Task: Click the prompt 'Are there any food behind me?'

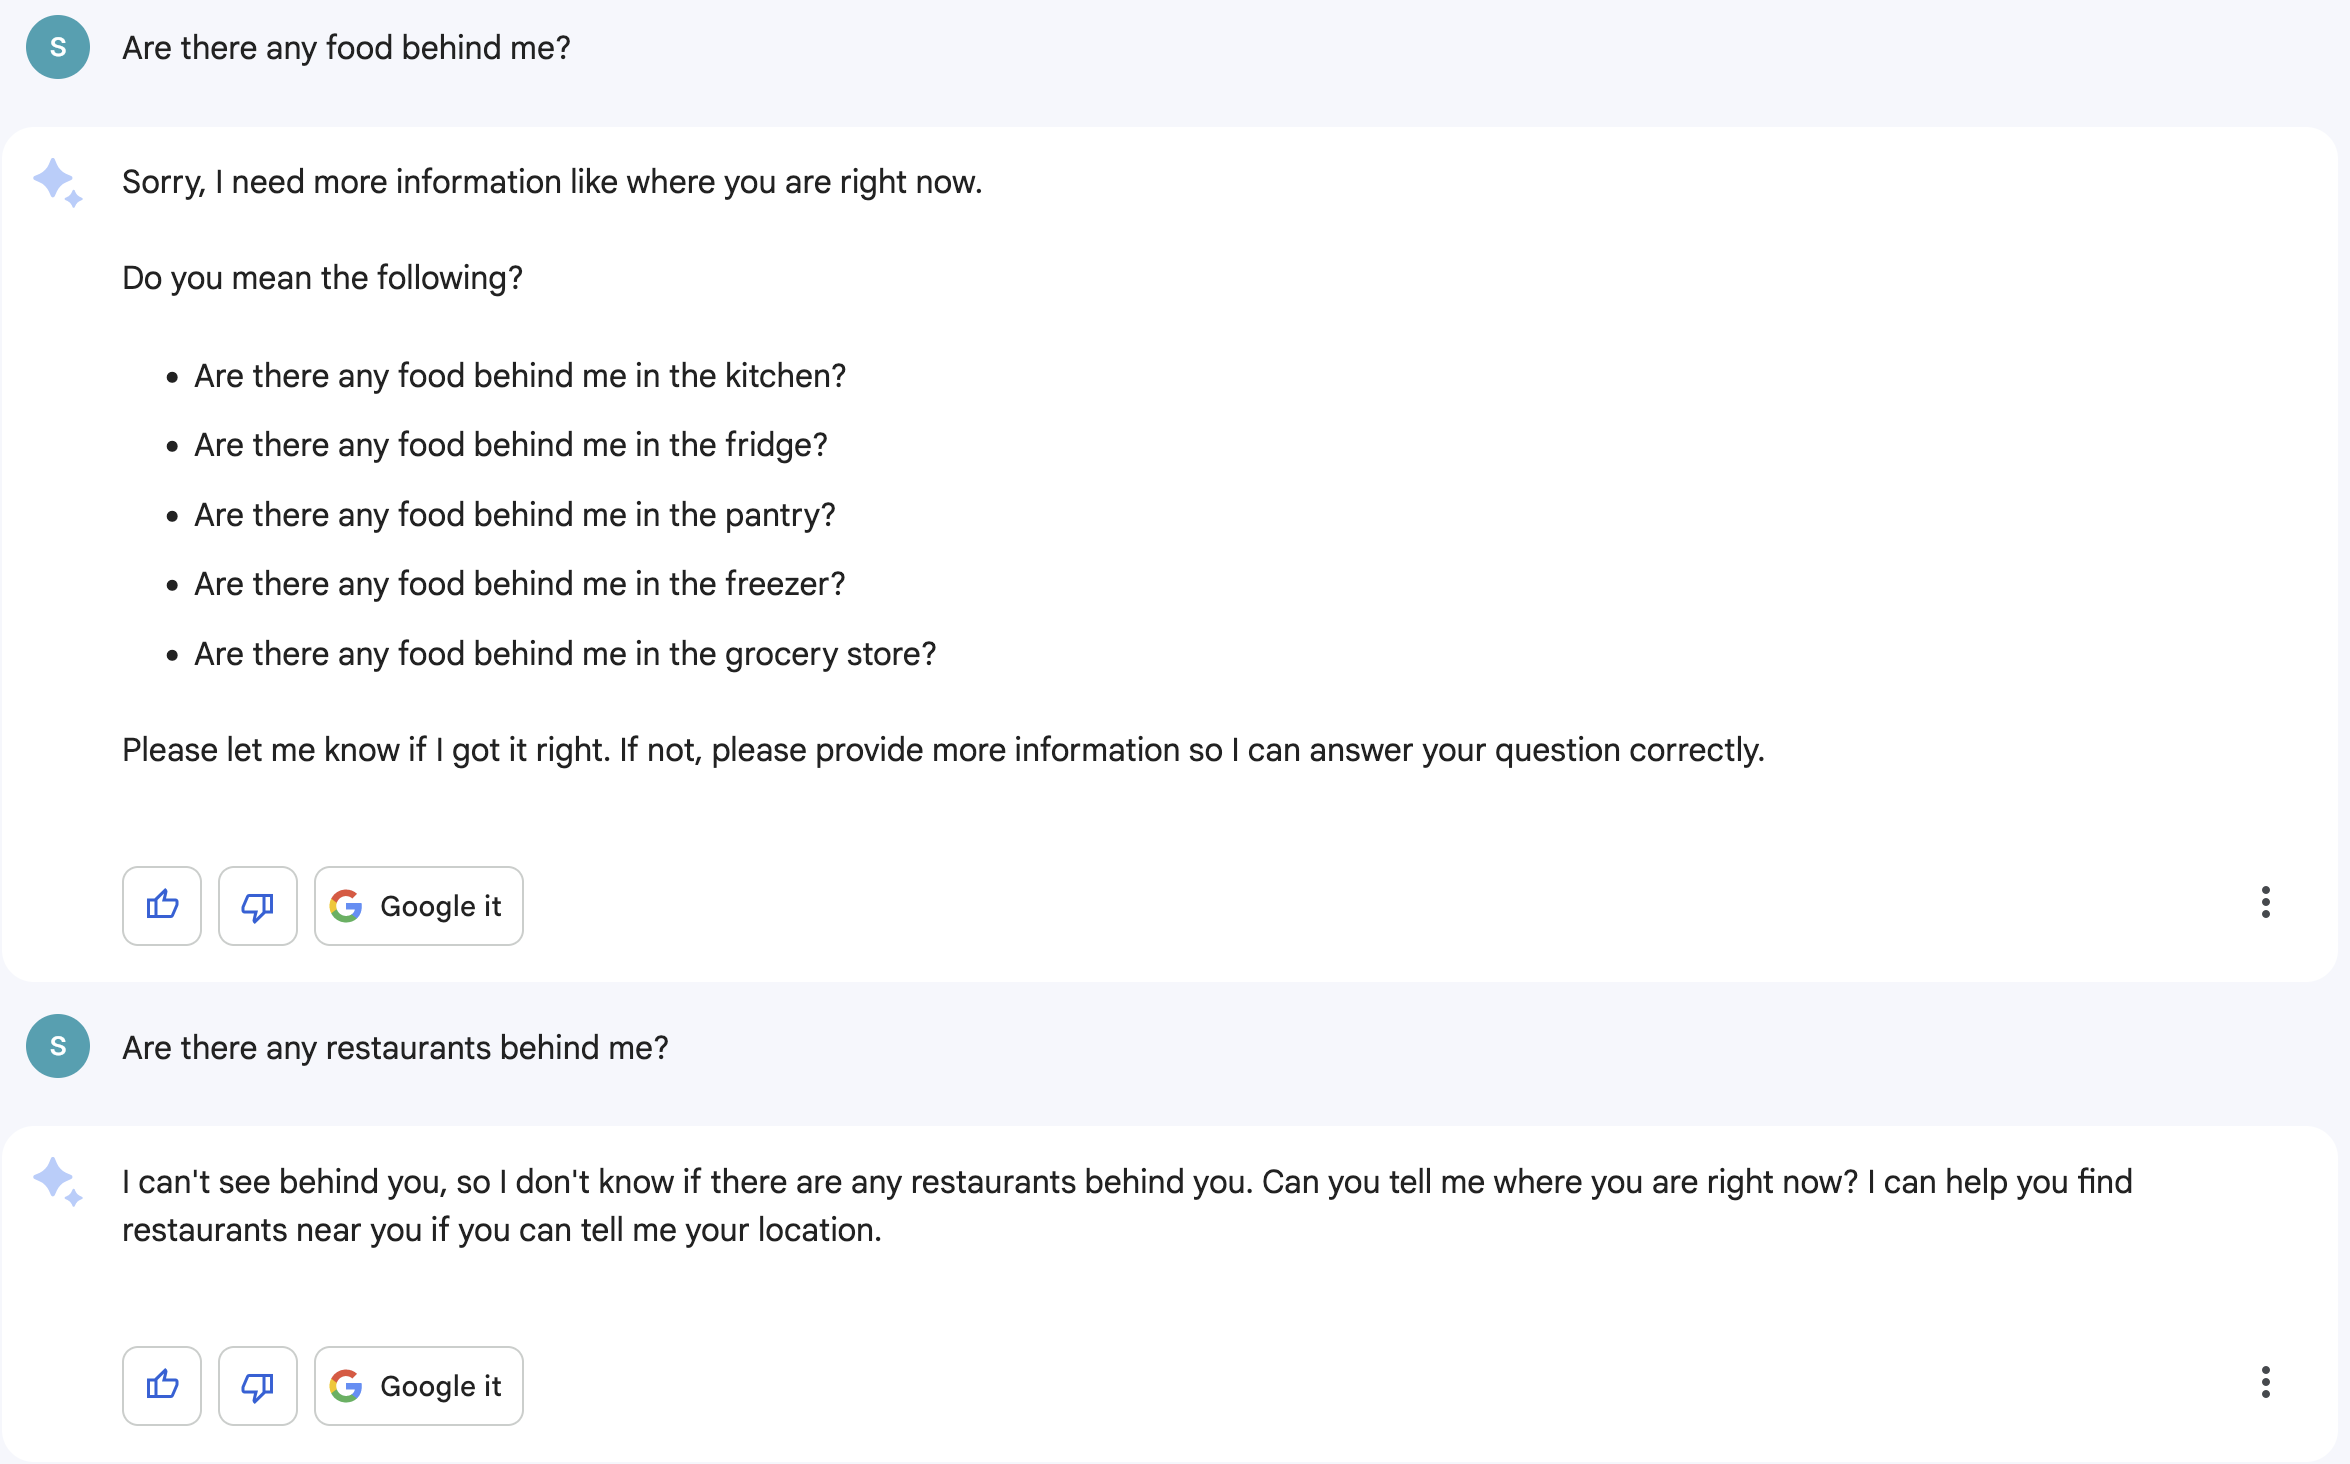Action: coord(346,48)
